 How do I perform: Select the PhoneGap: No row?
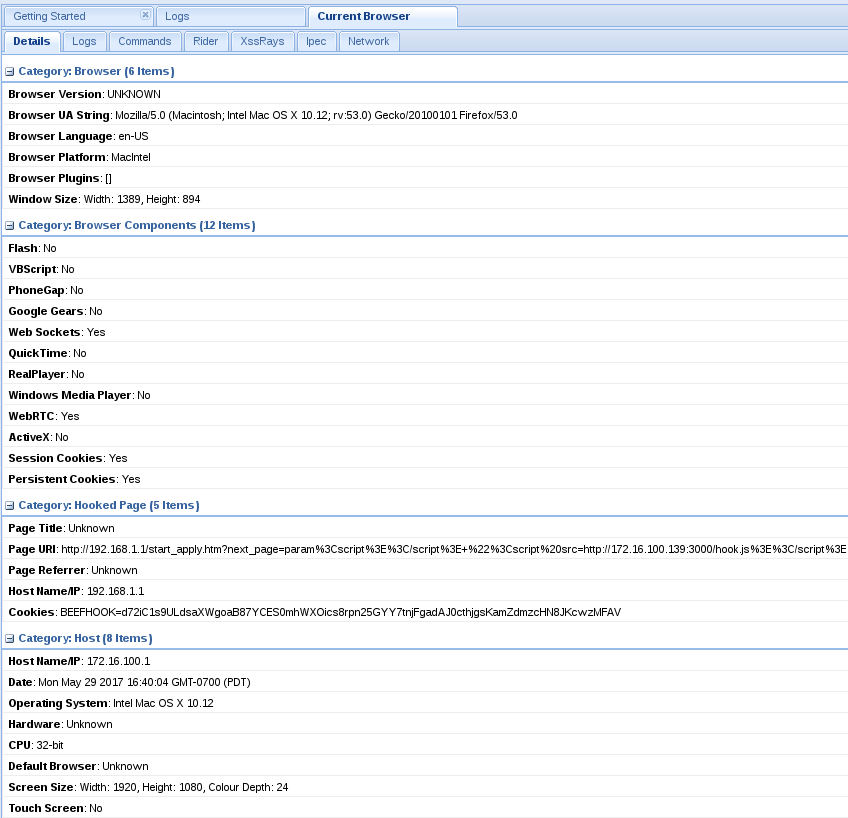425,290
